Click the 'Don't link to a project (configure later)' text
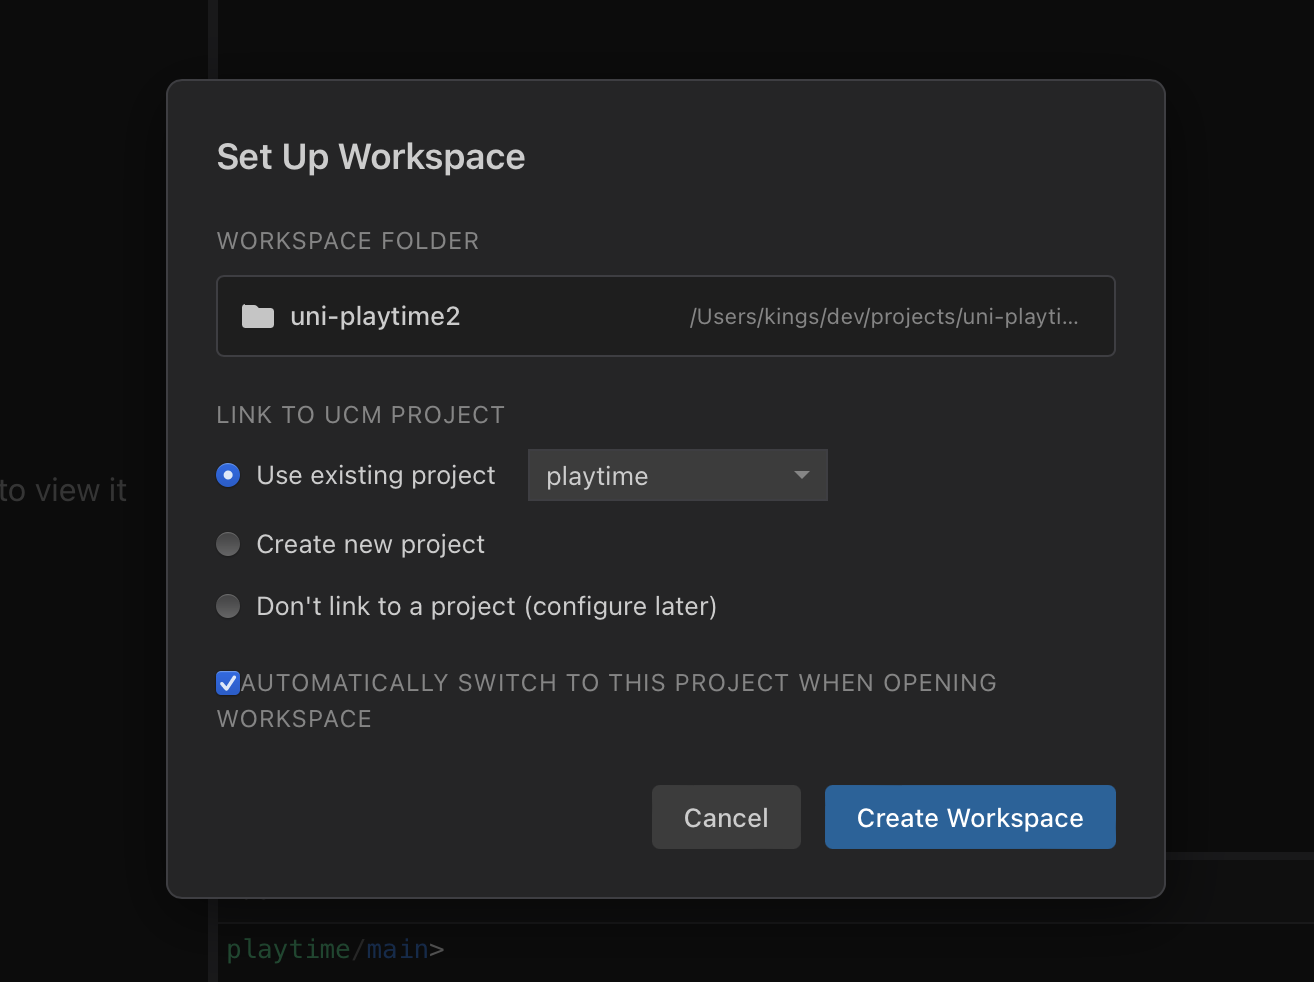The width and height of the screenshot is (1314, 982). pyautogui.click(x=486, y=606)
